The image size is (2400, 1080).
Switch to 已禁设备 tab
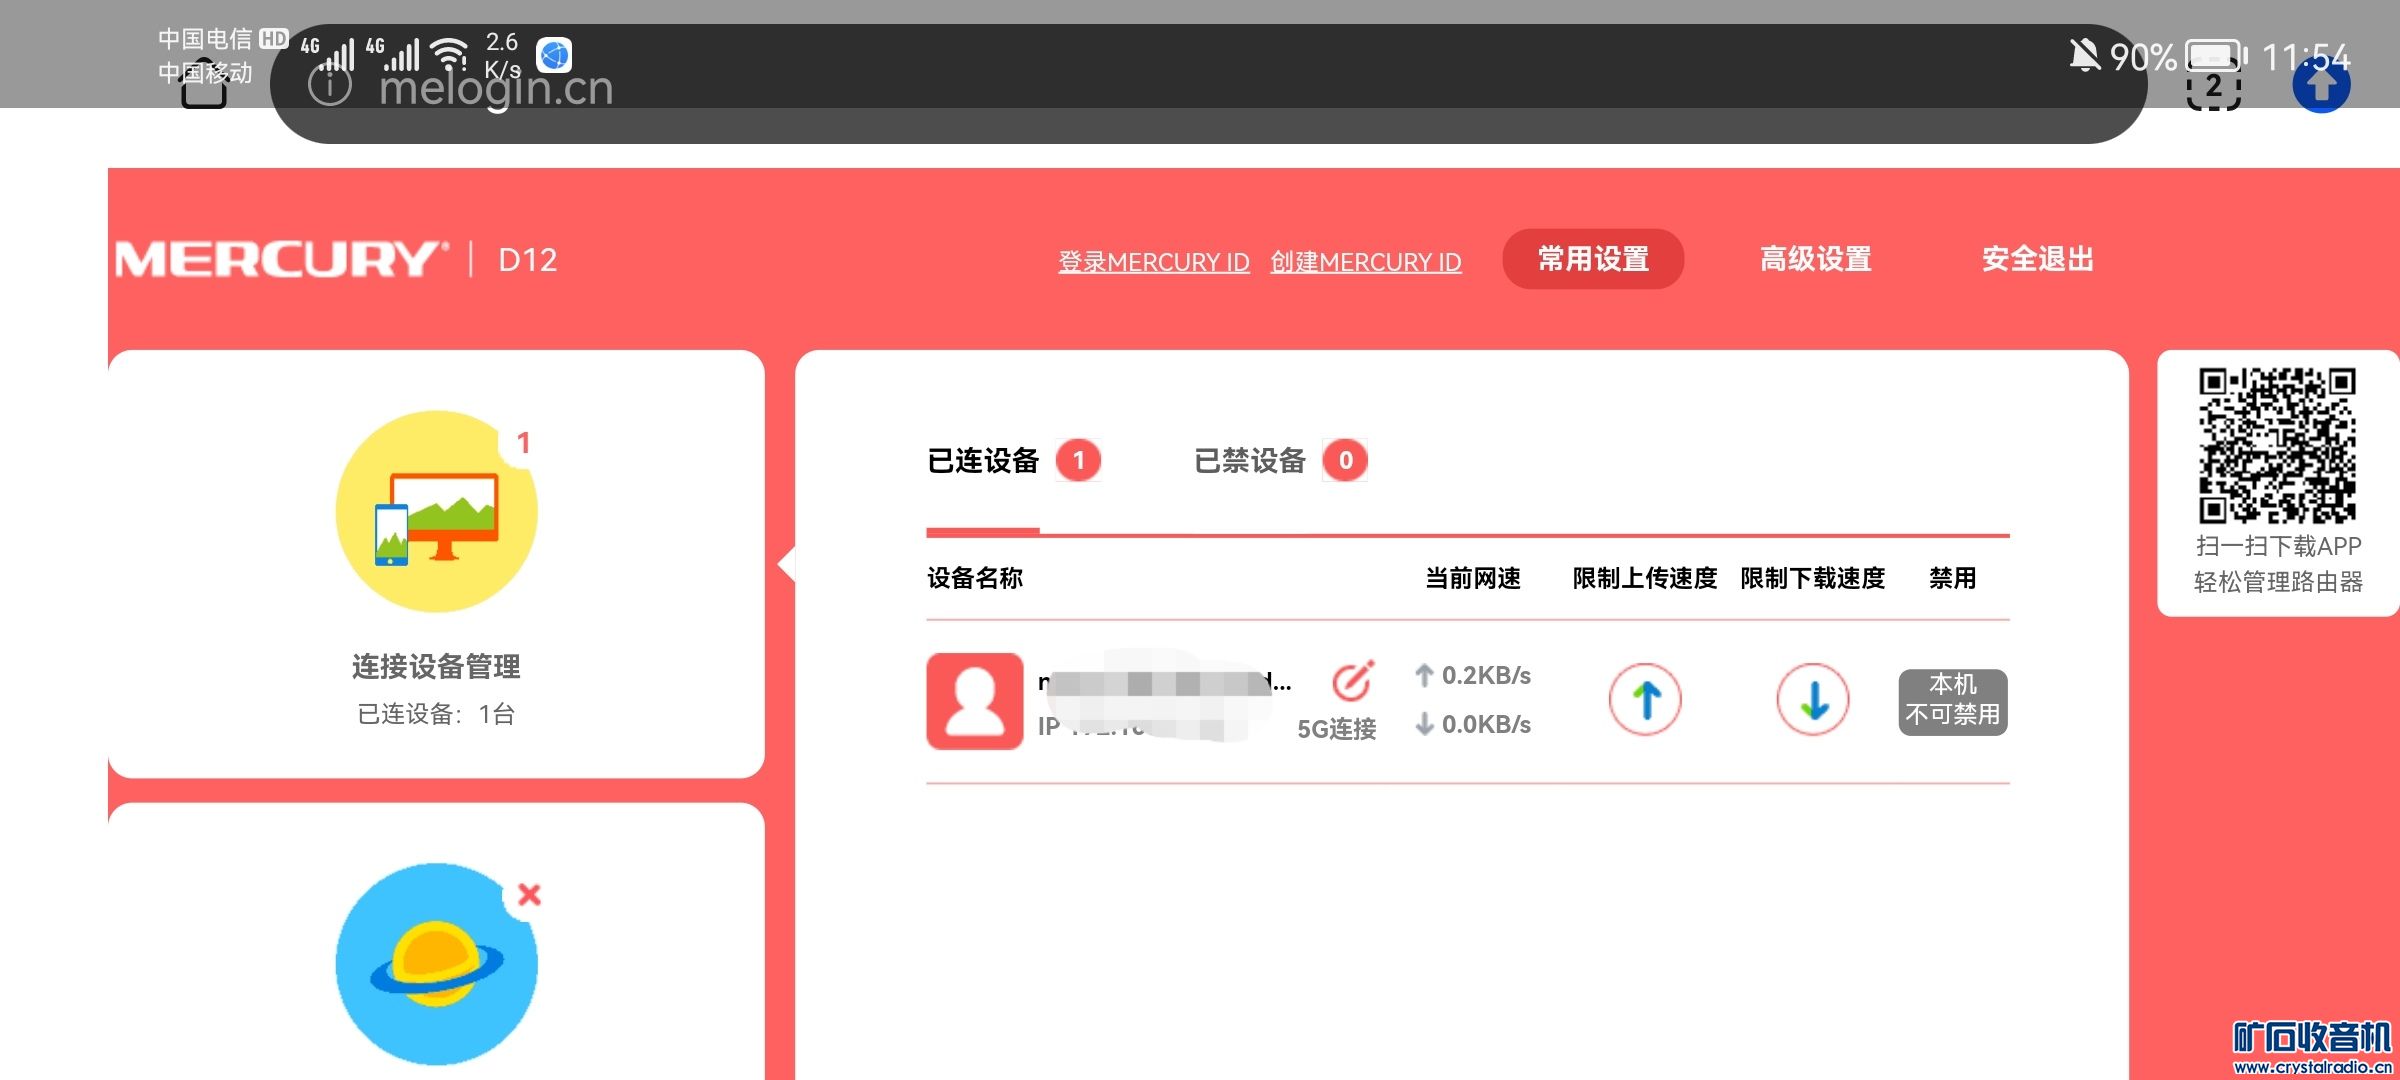coord(1250,461)
